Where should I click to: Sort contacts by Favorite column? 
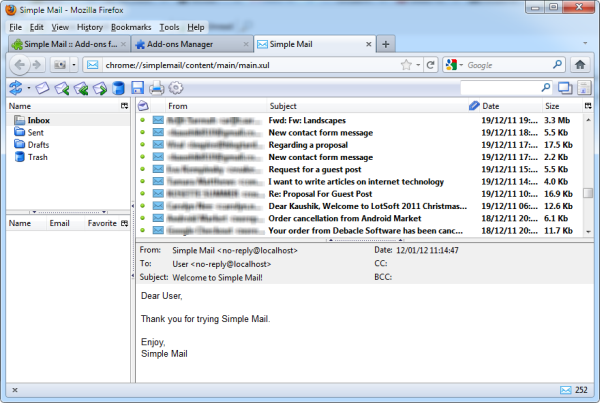[102, 223]
